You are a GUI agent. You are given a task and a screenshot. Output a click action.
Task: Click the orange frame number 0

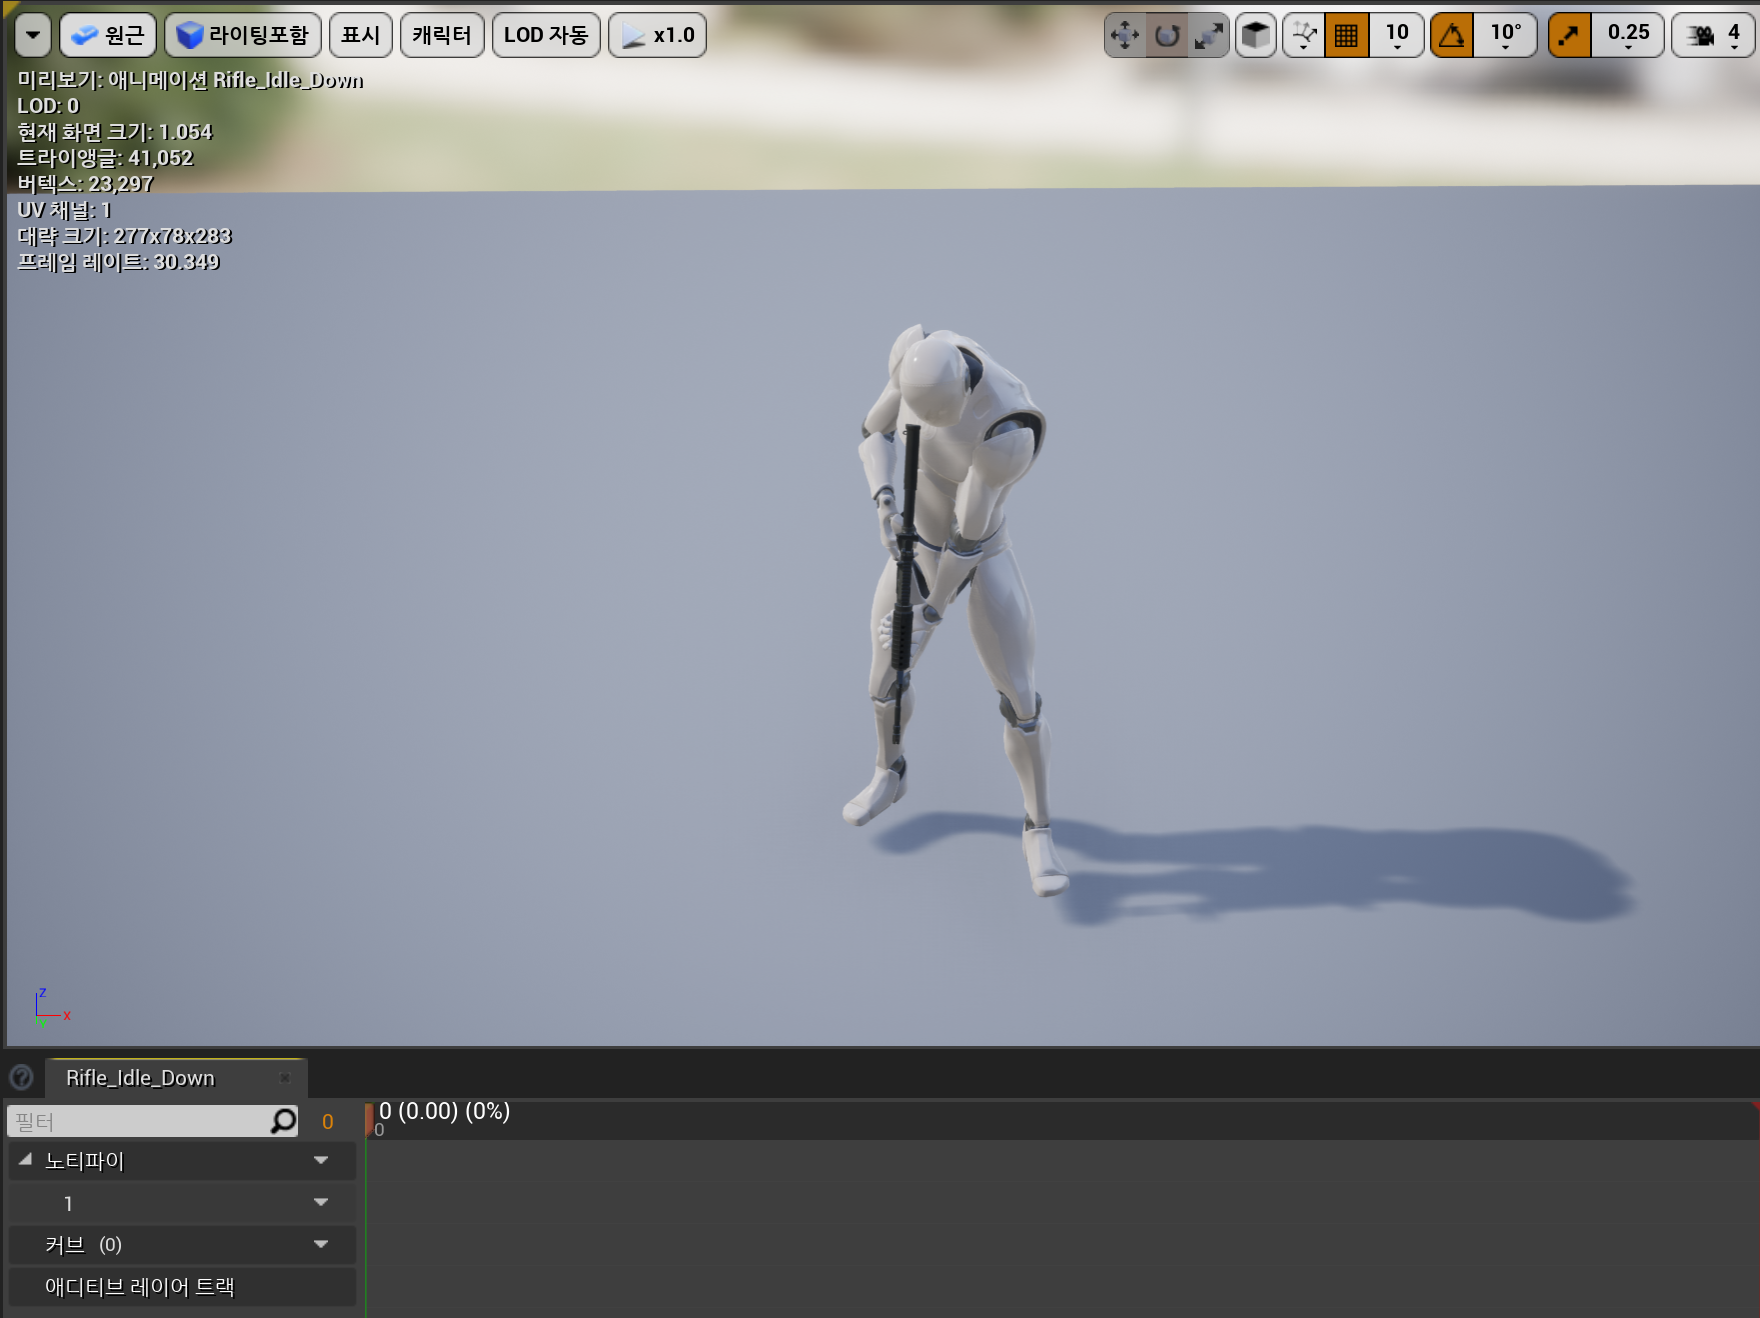point(328,1122)
